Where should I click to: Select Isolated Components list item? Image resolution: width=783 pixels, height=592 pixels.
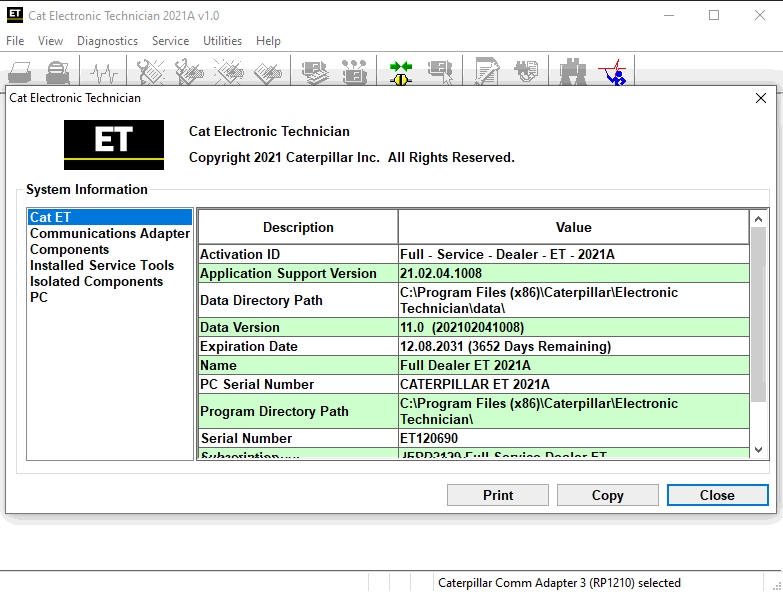point(109,281)
